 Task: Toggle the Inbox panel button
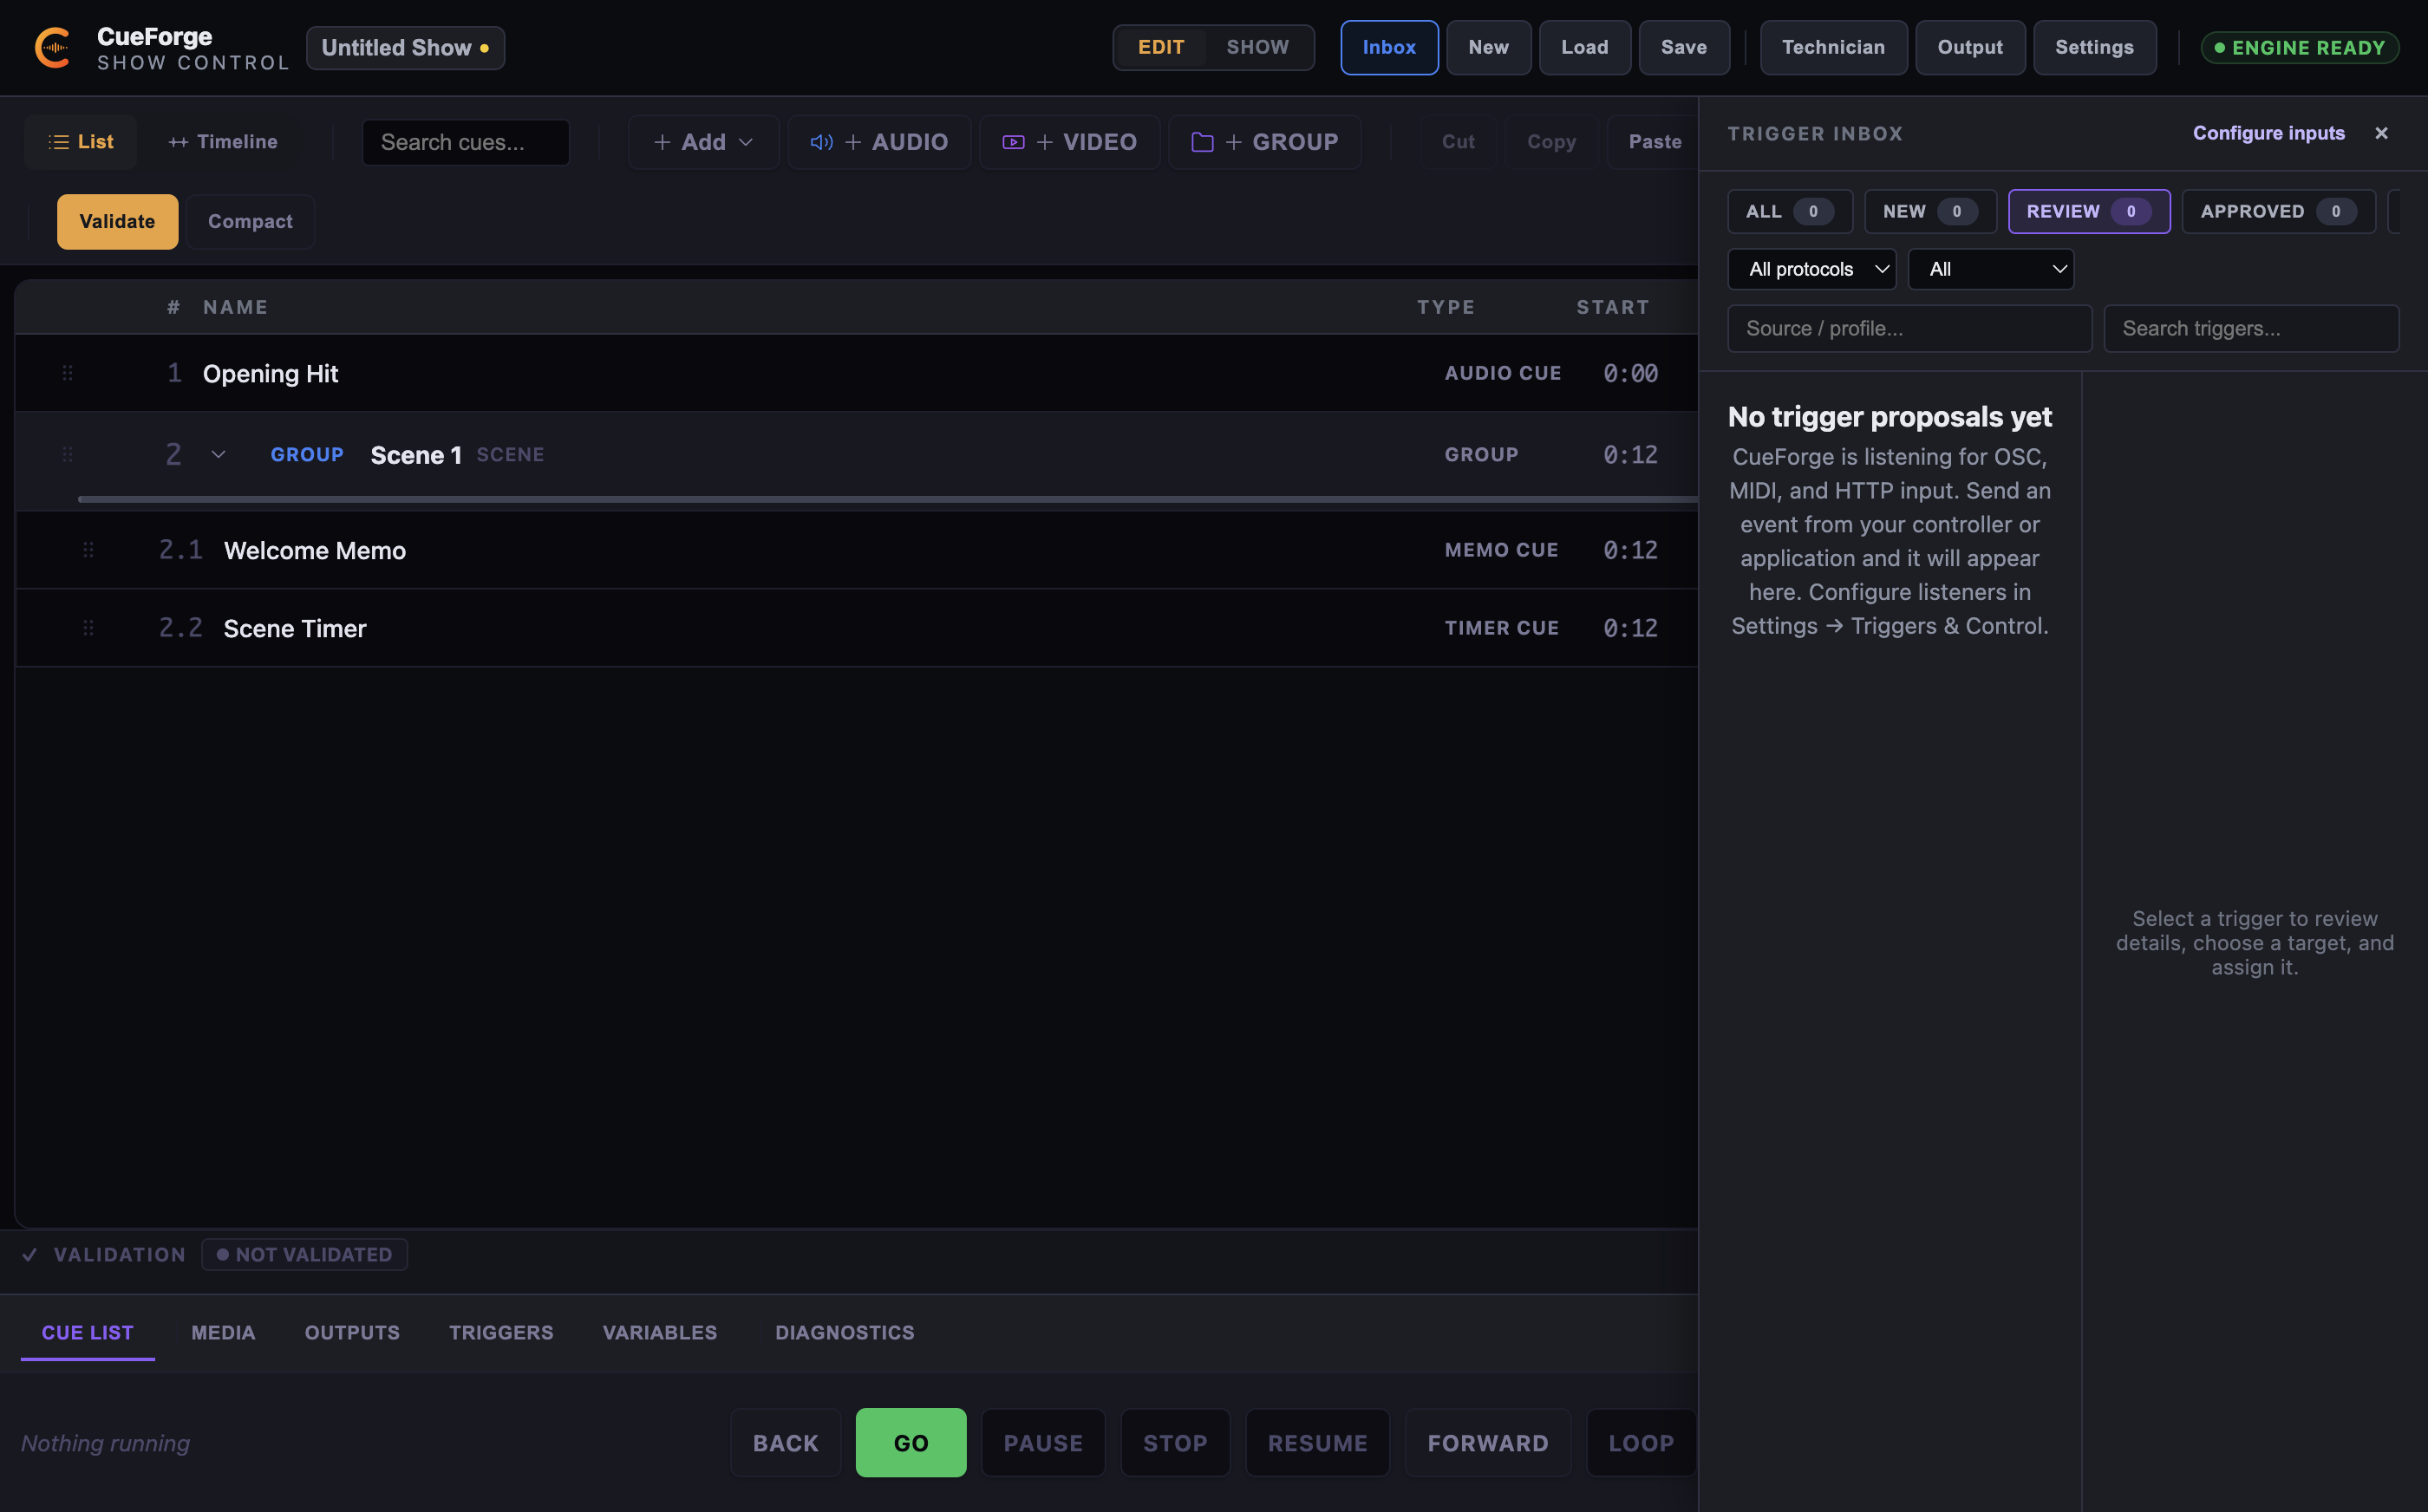tap(1389, 47)
